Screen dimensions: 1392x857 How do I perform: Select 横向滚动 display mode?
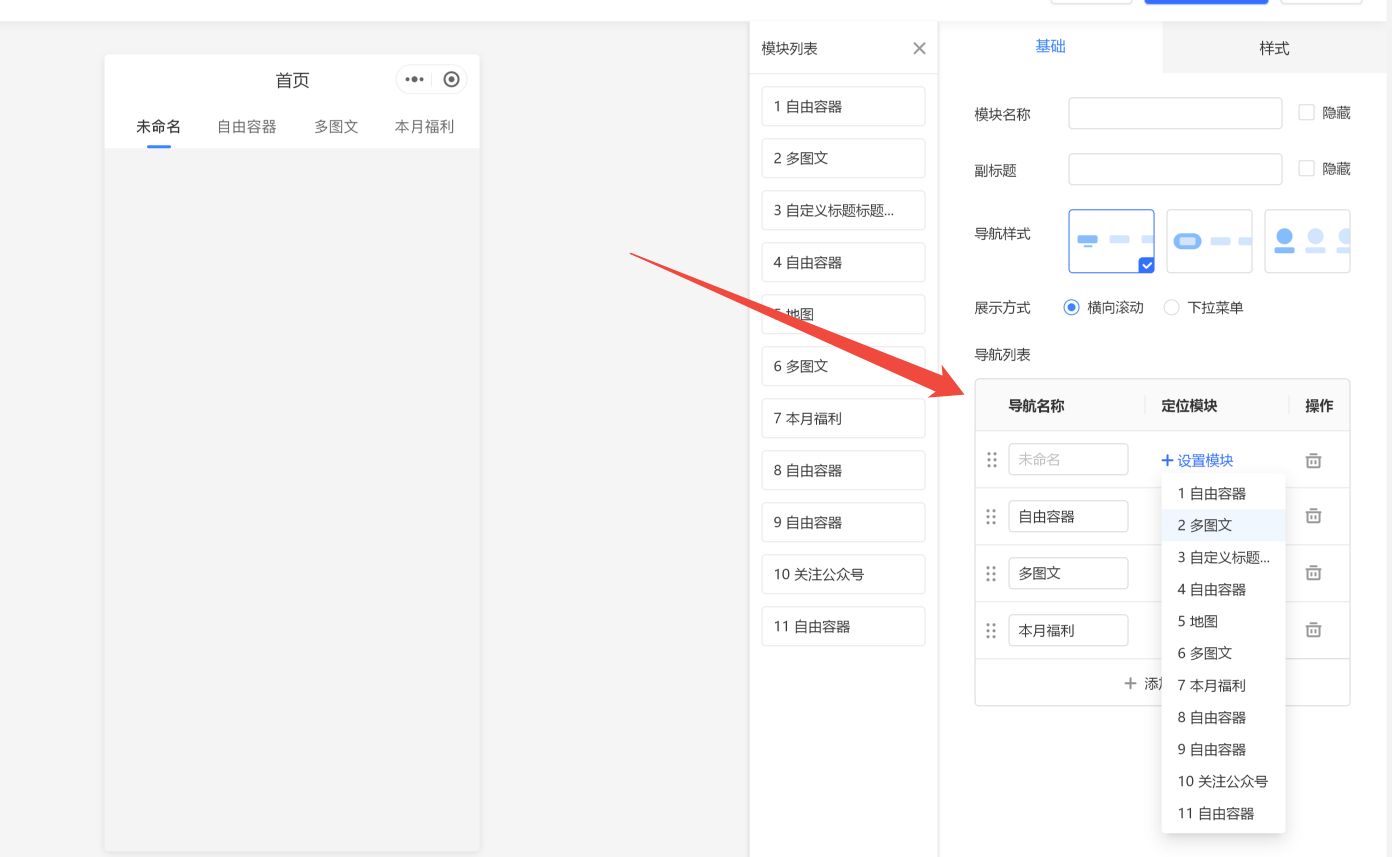1072,308
